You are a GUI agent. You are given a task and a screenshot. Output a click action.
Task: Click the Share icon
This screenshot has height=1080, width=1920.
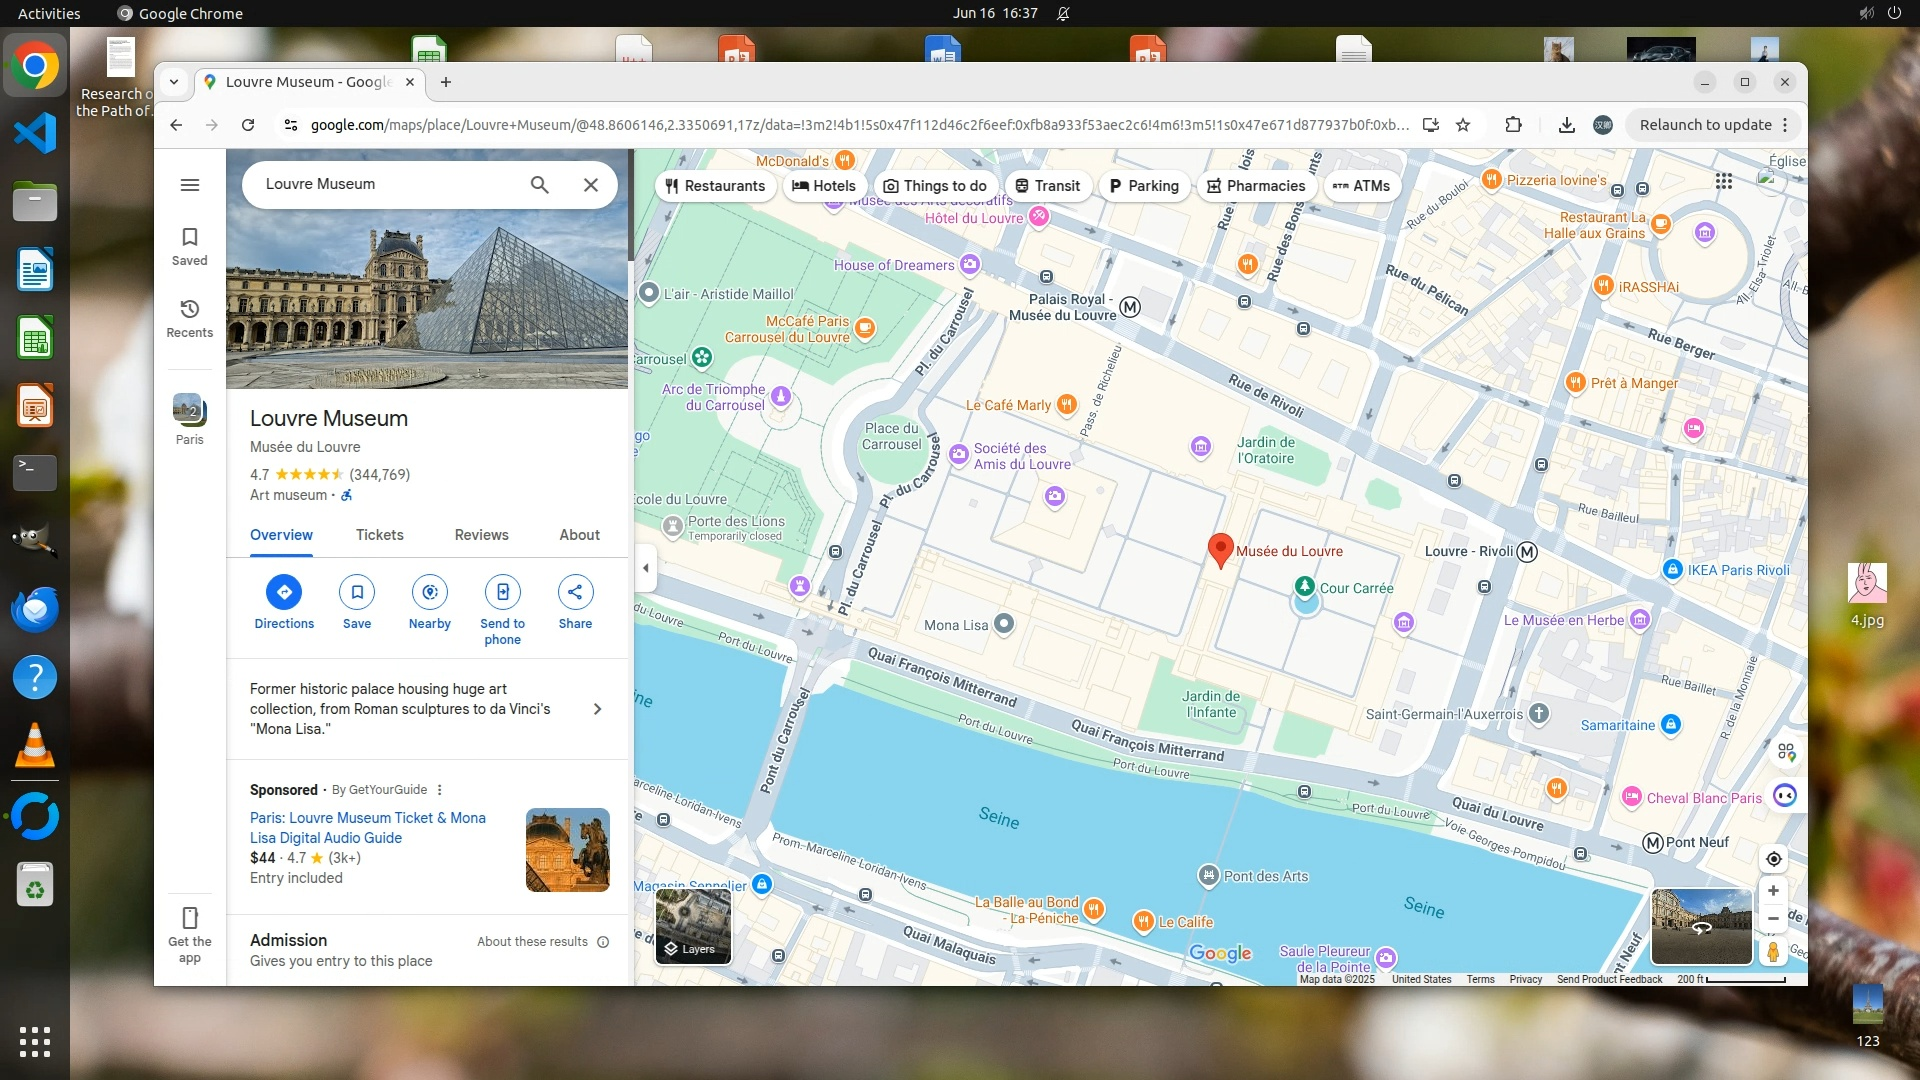click(575, 592)
